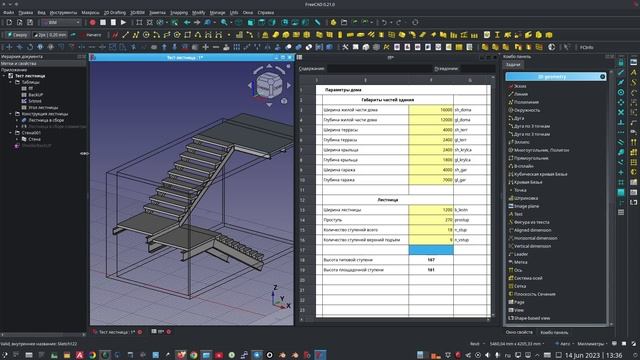640x360 pixels.
Task: Toggle snap perpendicular icon
Action: click(621, 122)
